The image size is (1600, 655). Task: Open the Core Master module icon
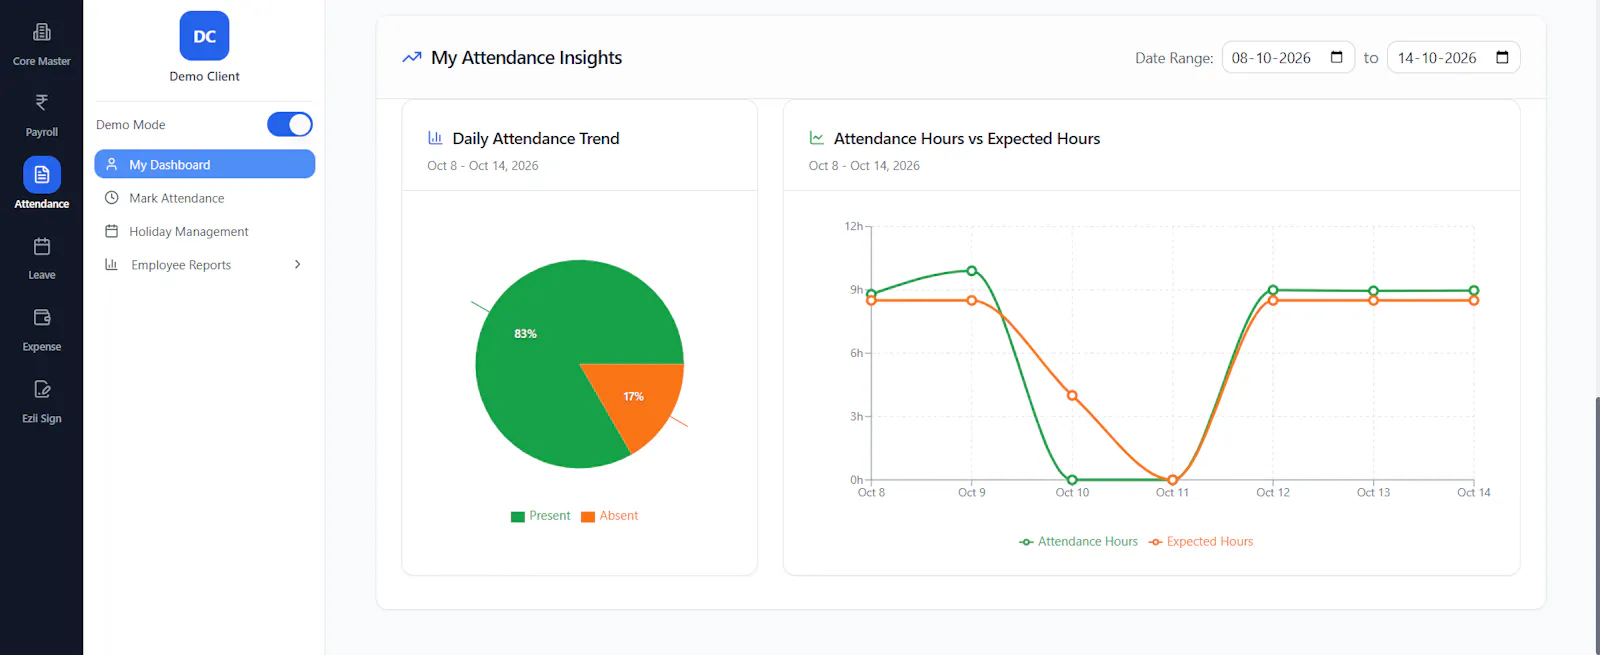click(x=41, y=32)
